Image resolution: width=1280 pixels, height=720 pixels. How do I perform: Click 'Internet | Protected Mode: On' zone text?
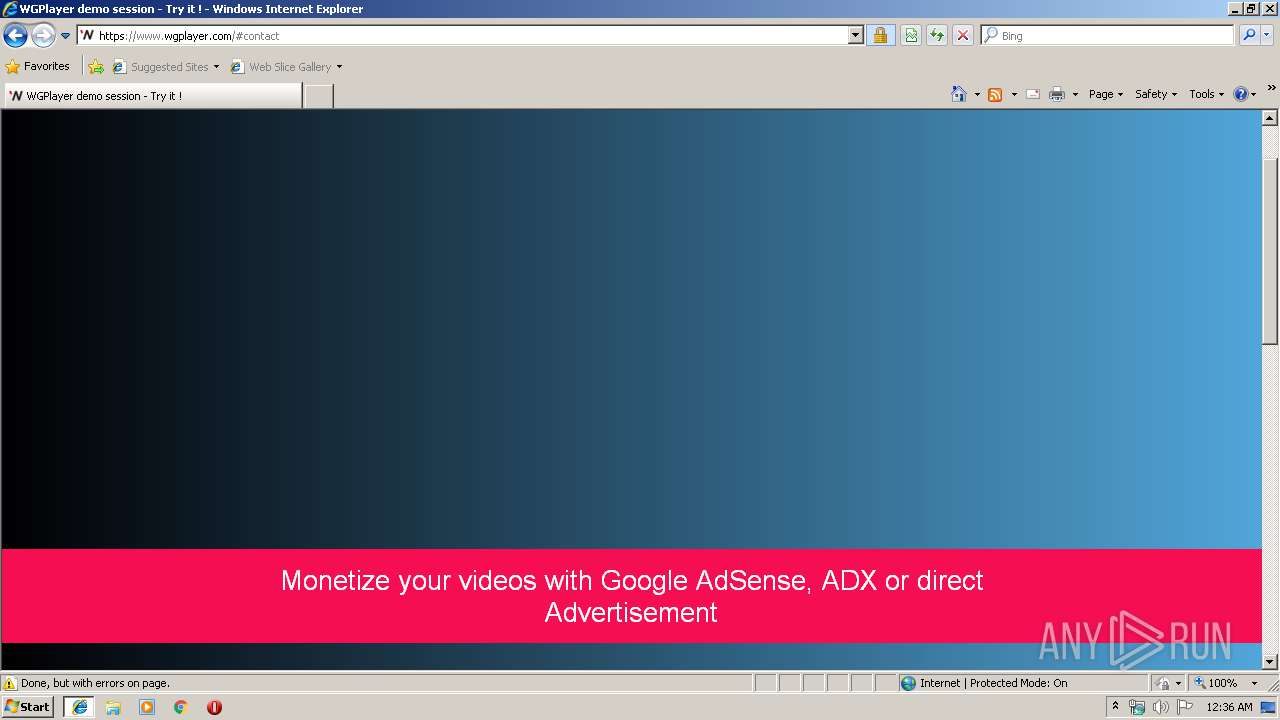993,683
